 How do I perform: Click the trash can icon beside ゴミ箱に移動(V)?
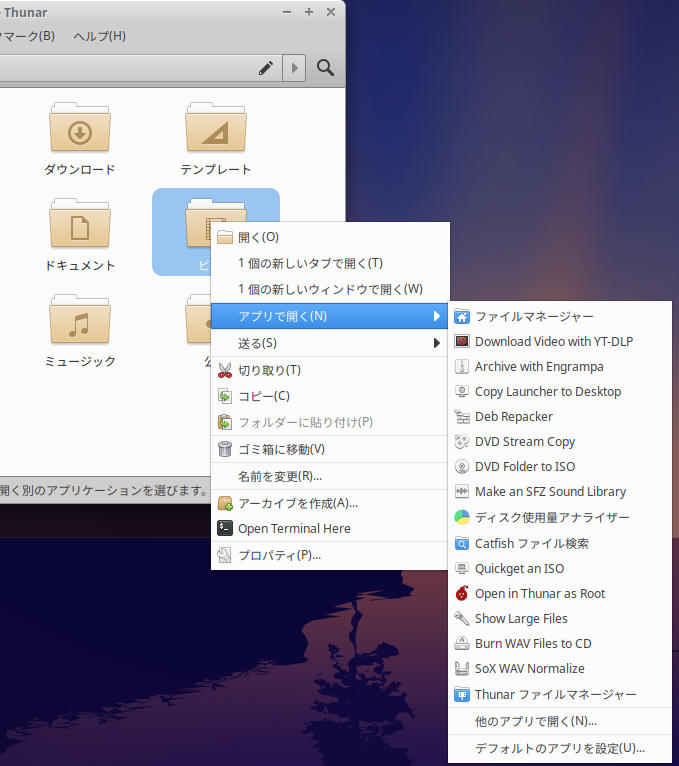pos(225,449)
